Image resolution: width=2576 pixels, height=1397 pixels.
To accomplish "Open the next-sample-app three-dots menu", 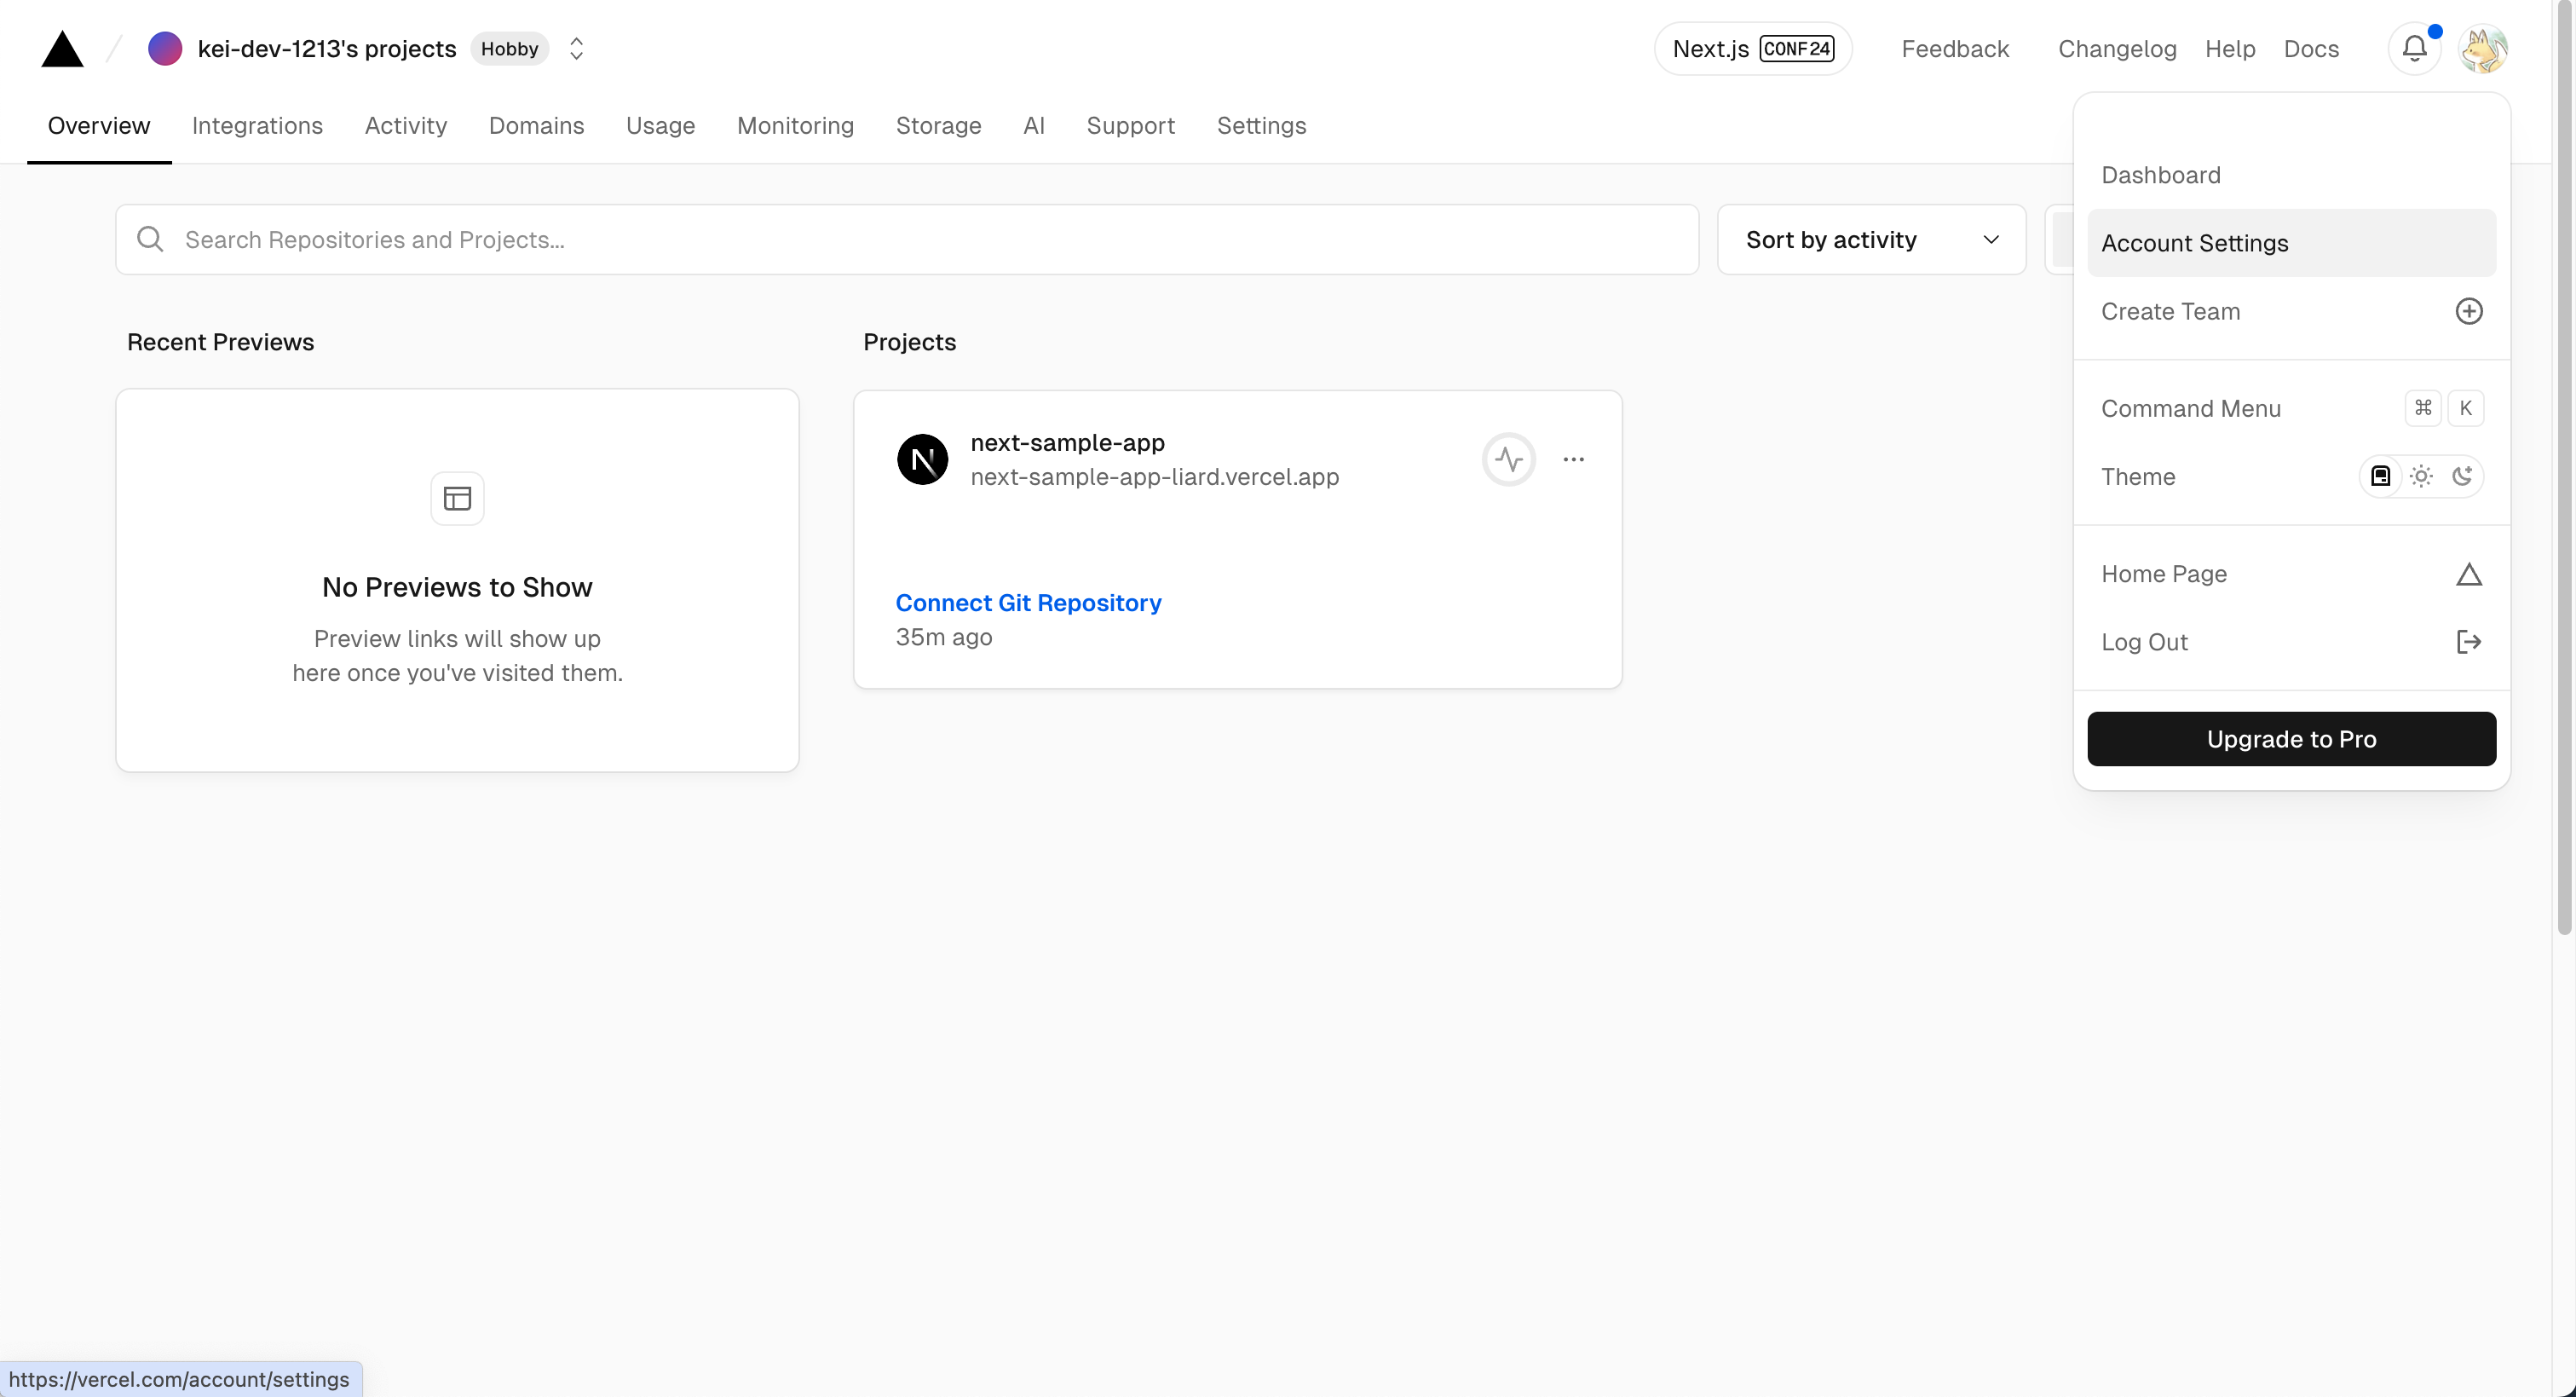I will click(x=1573, y=459).
